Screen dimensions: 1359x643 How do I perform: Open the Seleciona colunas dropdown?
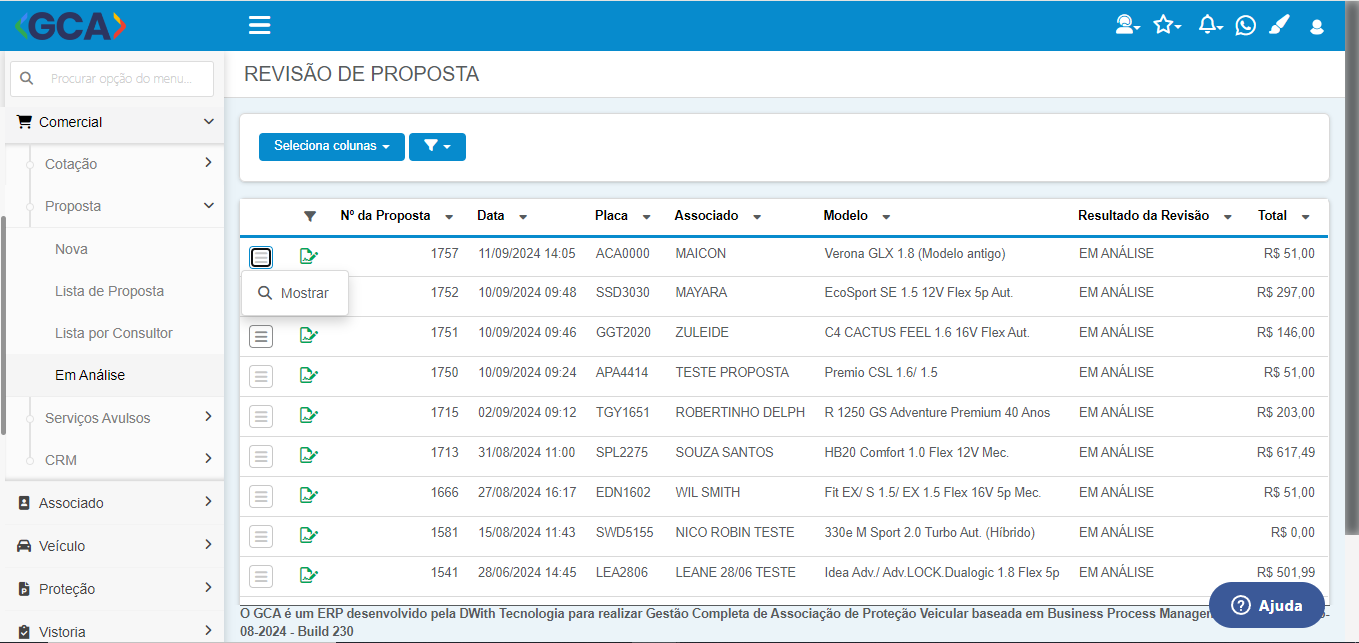click(332, 146)
